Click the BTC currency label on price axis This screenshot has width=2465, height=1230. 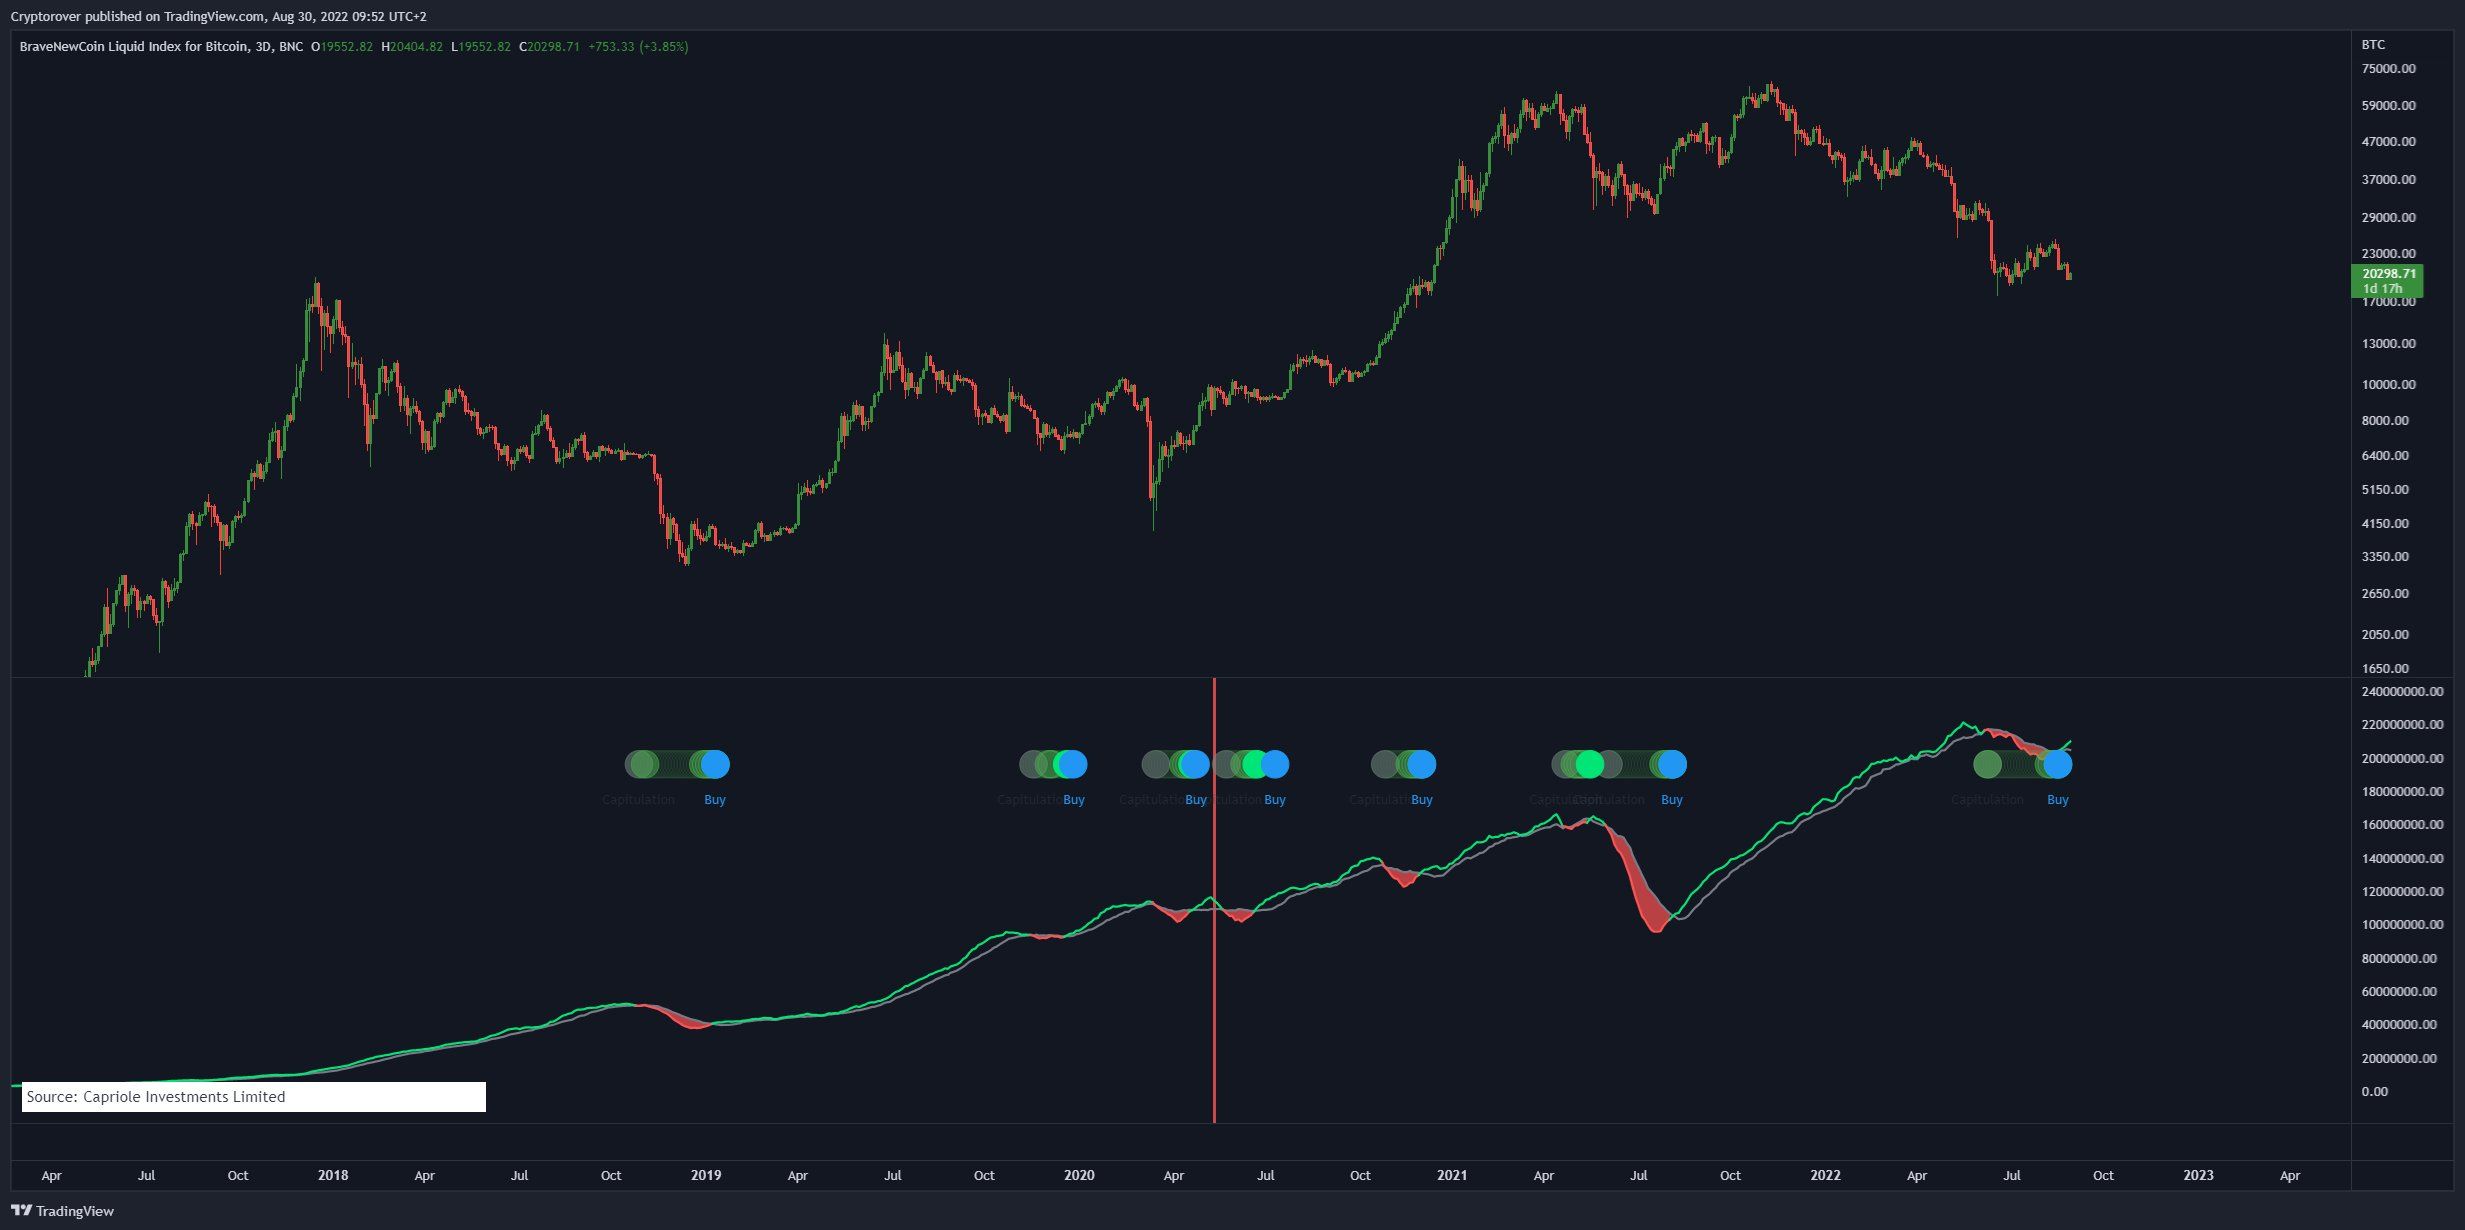[x=2373, y=45]
